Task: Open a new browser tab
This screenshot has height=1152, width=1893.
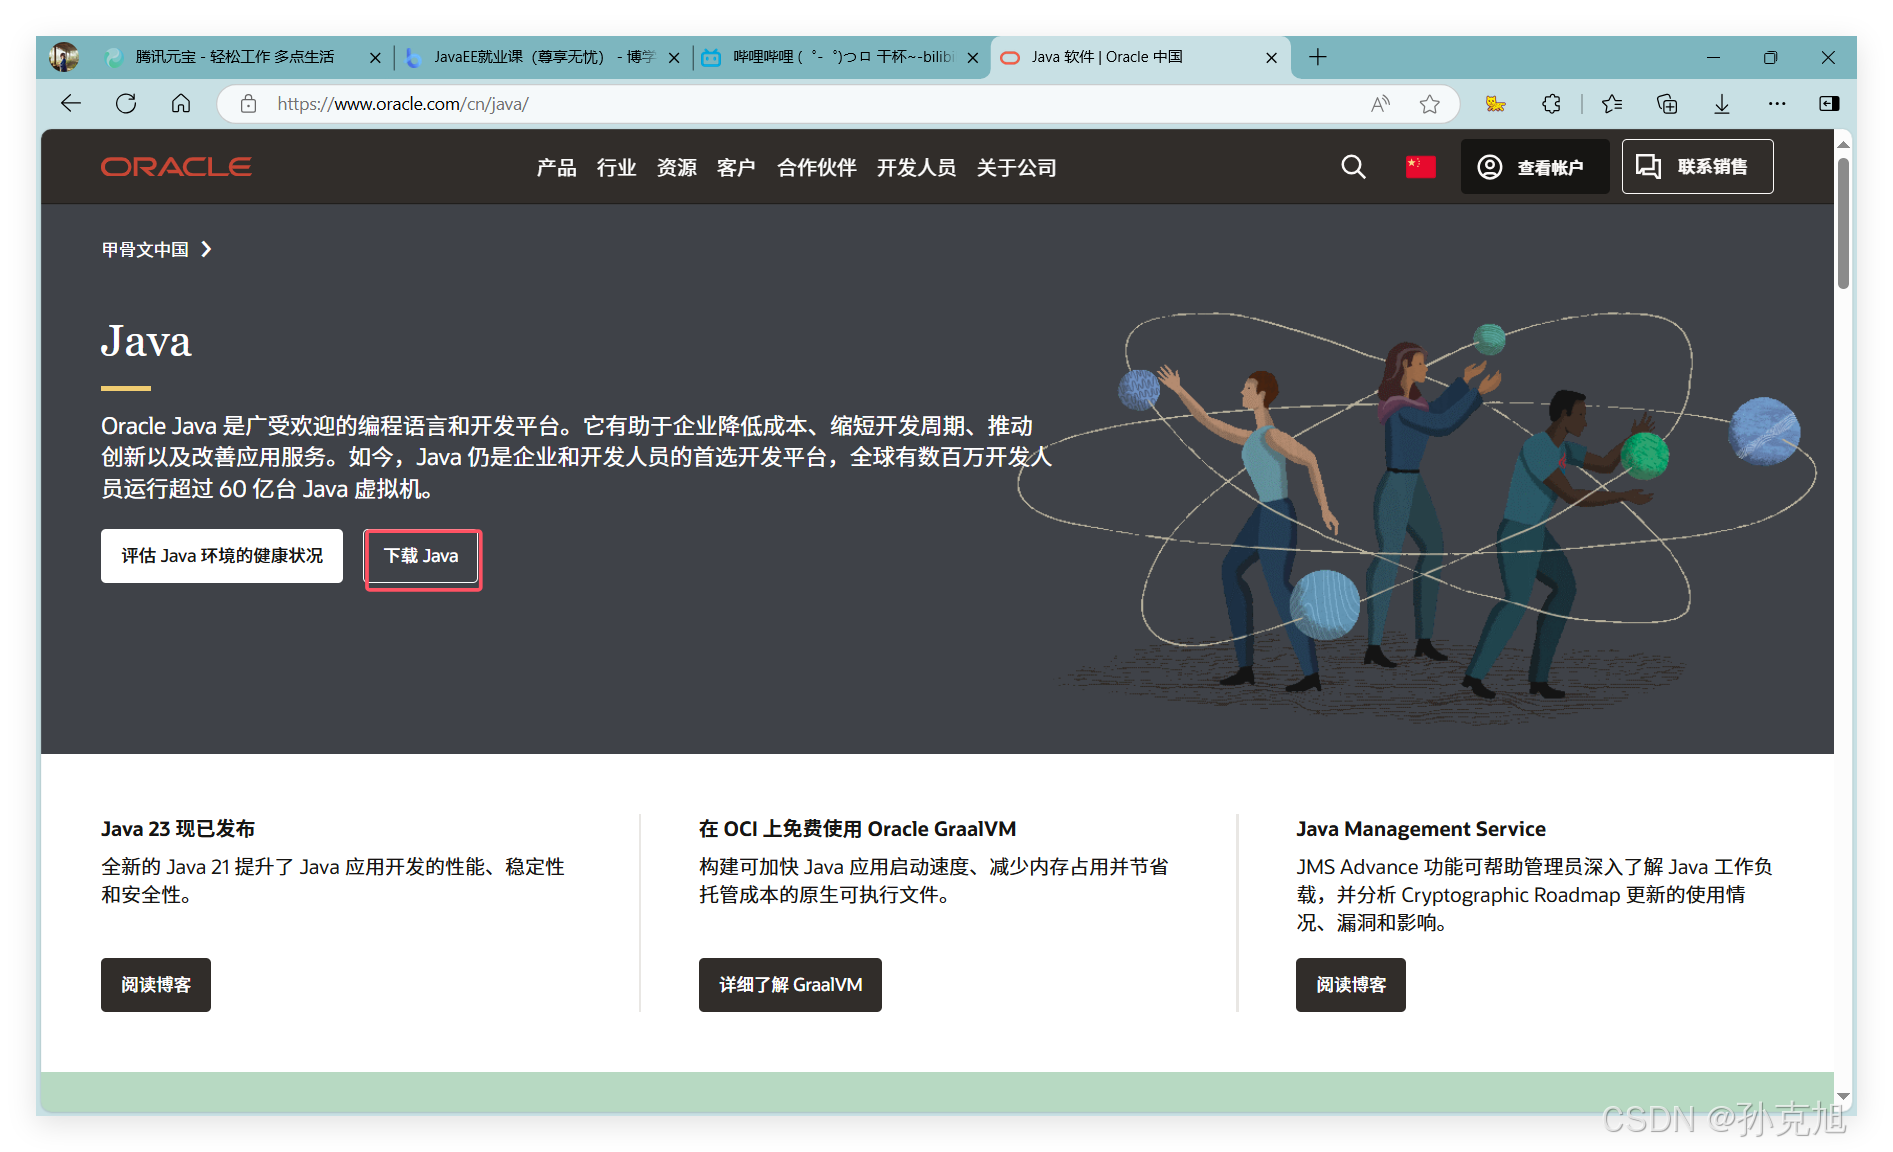Action: [x=1318, y=57]
